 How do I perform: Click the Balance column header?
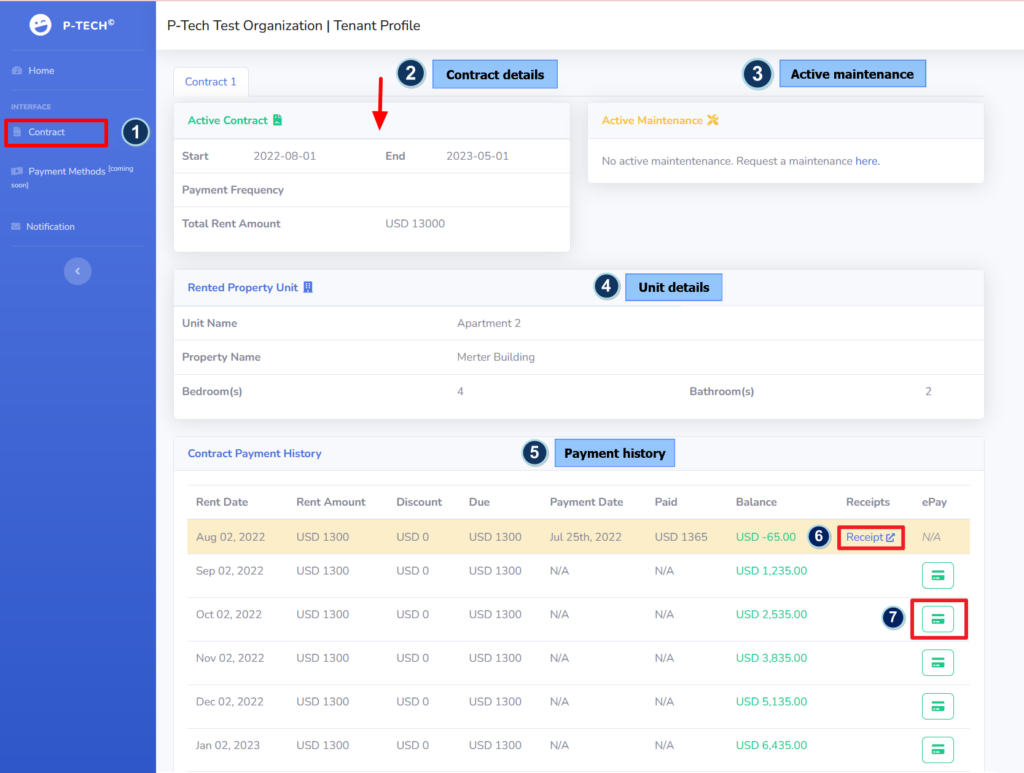756,502
